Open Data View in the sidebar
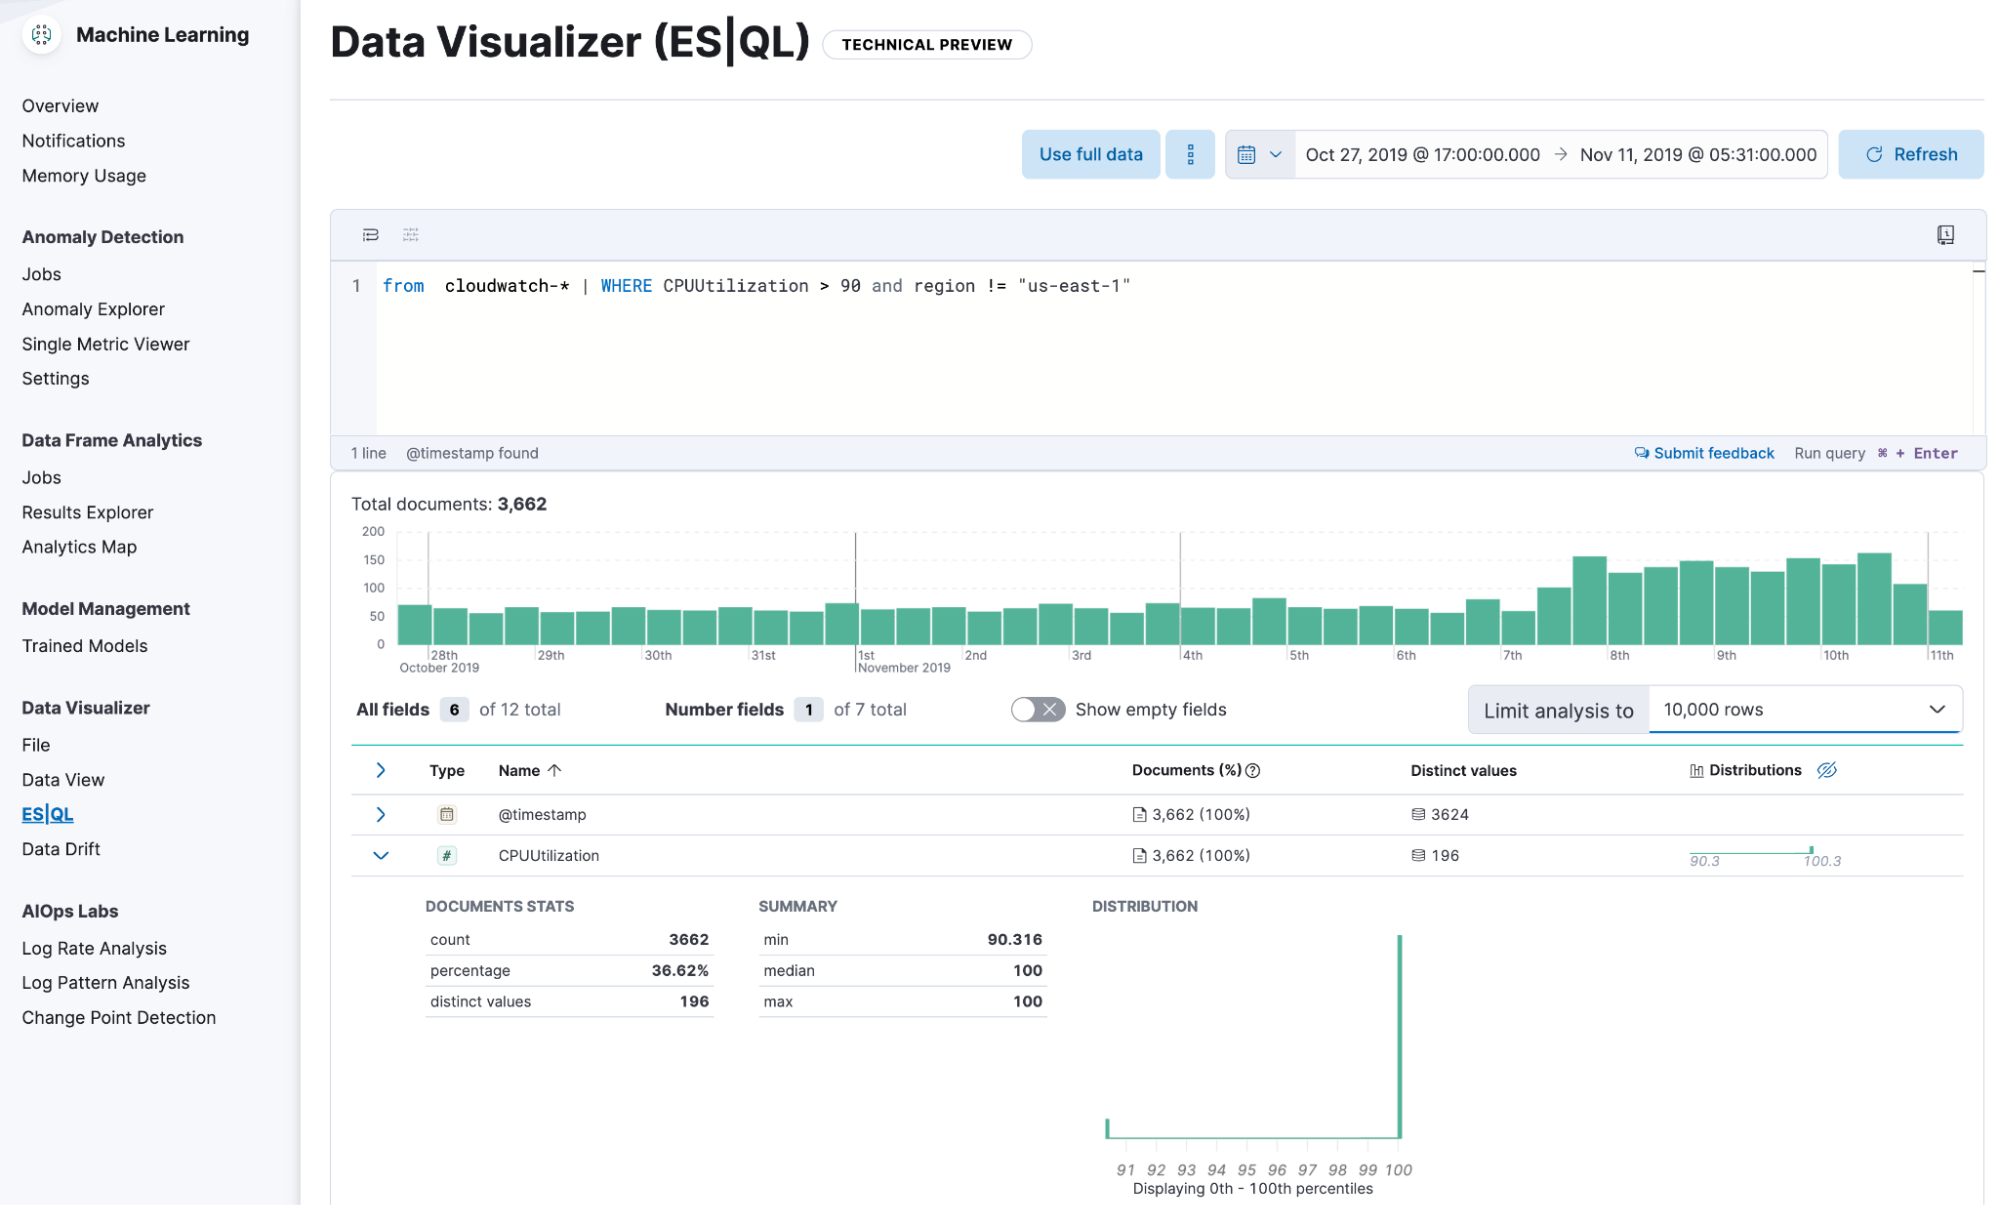The height and width of the screenshot is (1206, 1999). (63, 780)
